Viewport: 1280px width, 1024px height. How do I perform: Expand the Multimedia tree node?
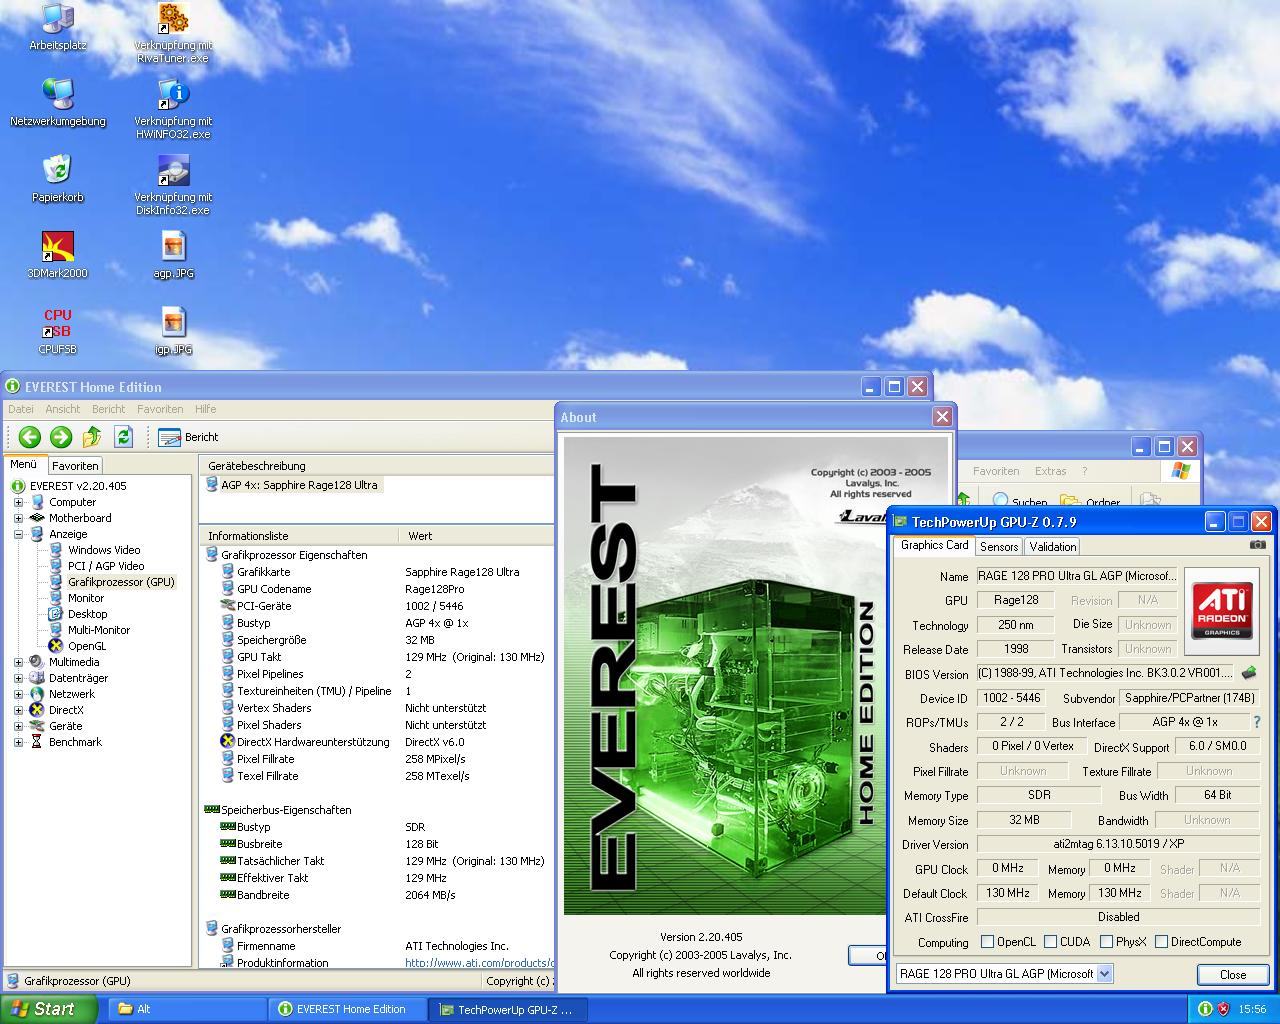(x=18, y=662)
